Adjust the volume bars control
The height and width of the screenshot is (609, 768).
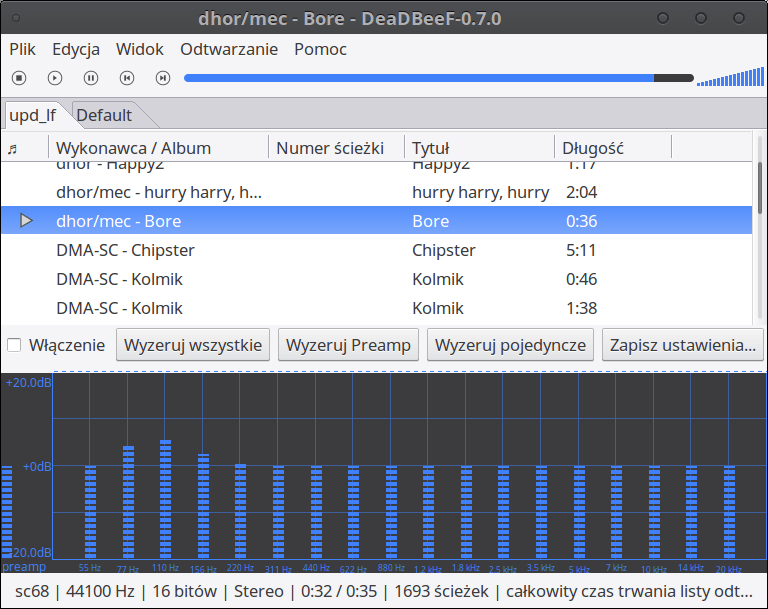click(730, 77)
